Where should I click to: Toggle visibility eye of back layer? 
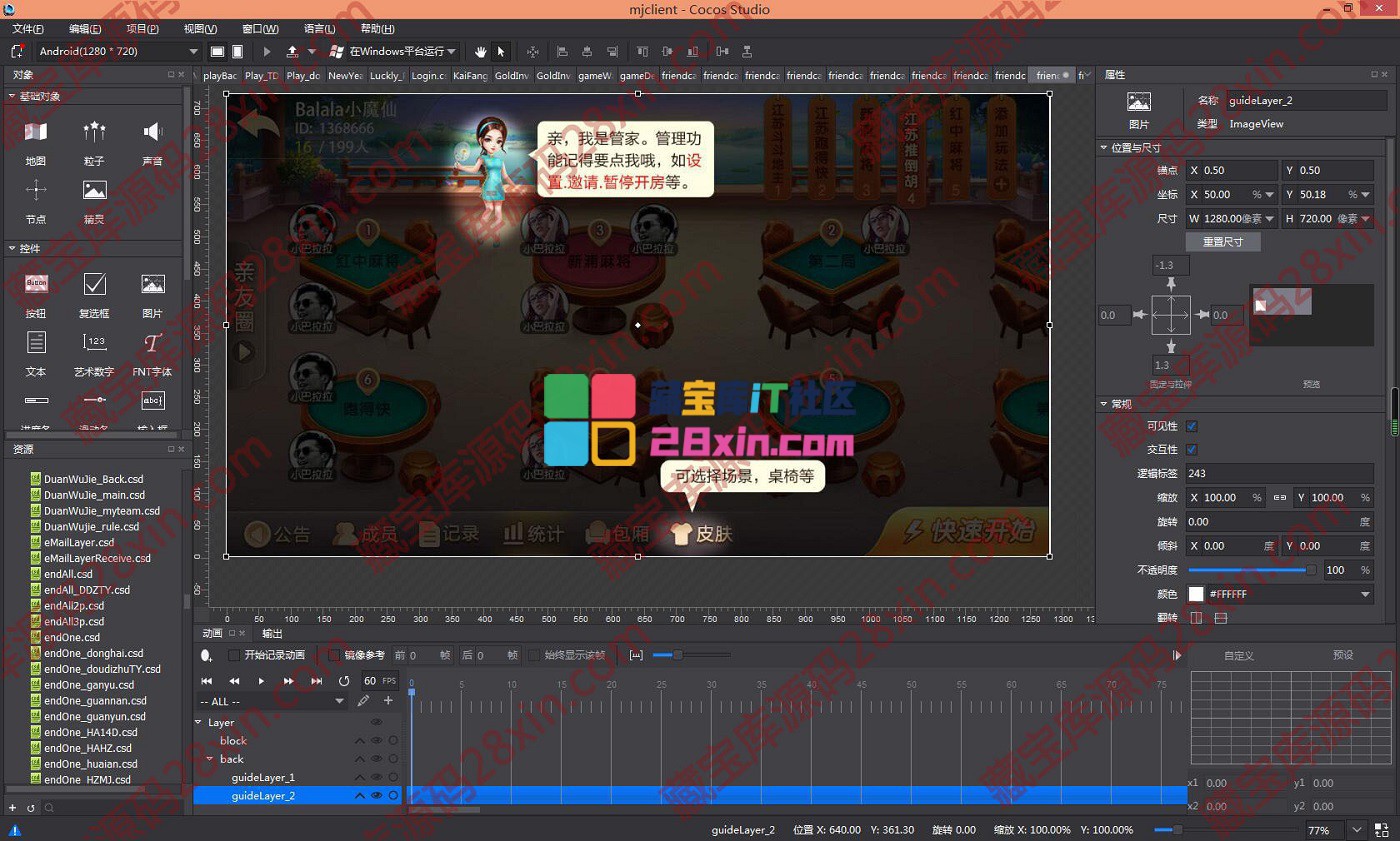[377, 759]
